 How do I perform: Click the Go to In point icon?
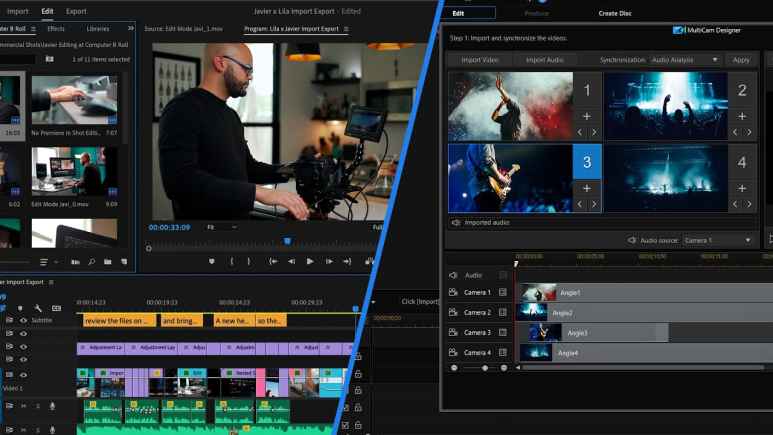[x=272, y=261]
